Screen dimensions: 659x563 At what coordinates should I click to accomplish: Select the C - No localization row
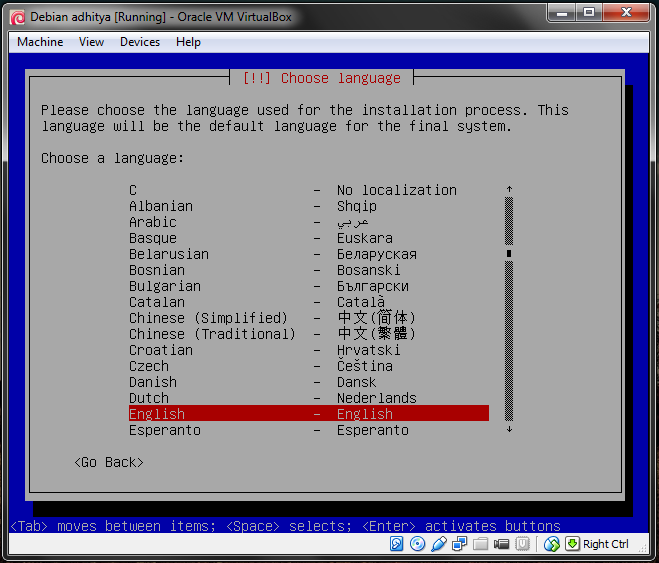click(x=308, y=190)
